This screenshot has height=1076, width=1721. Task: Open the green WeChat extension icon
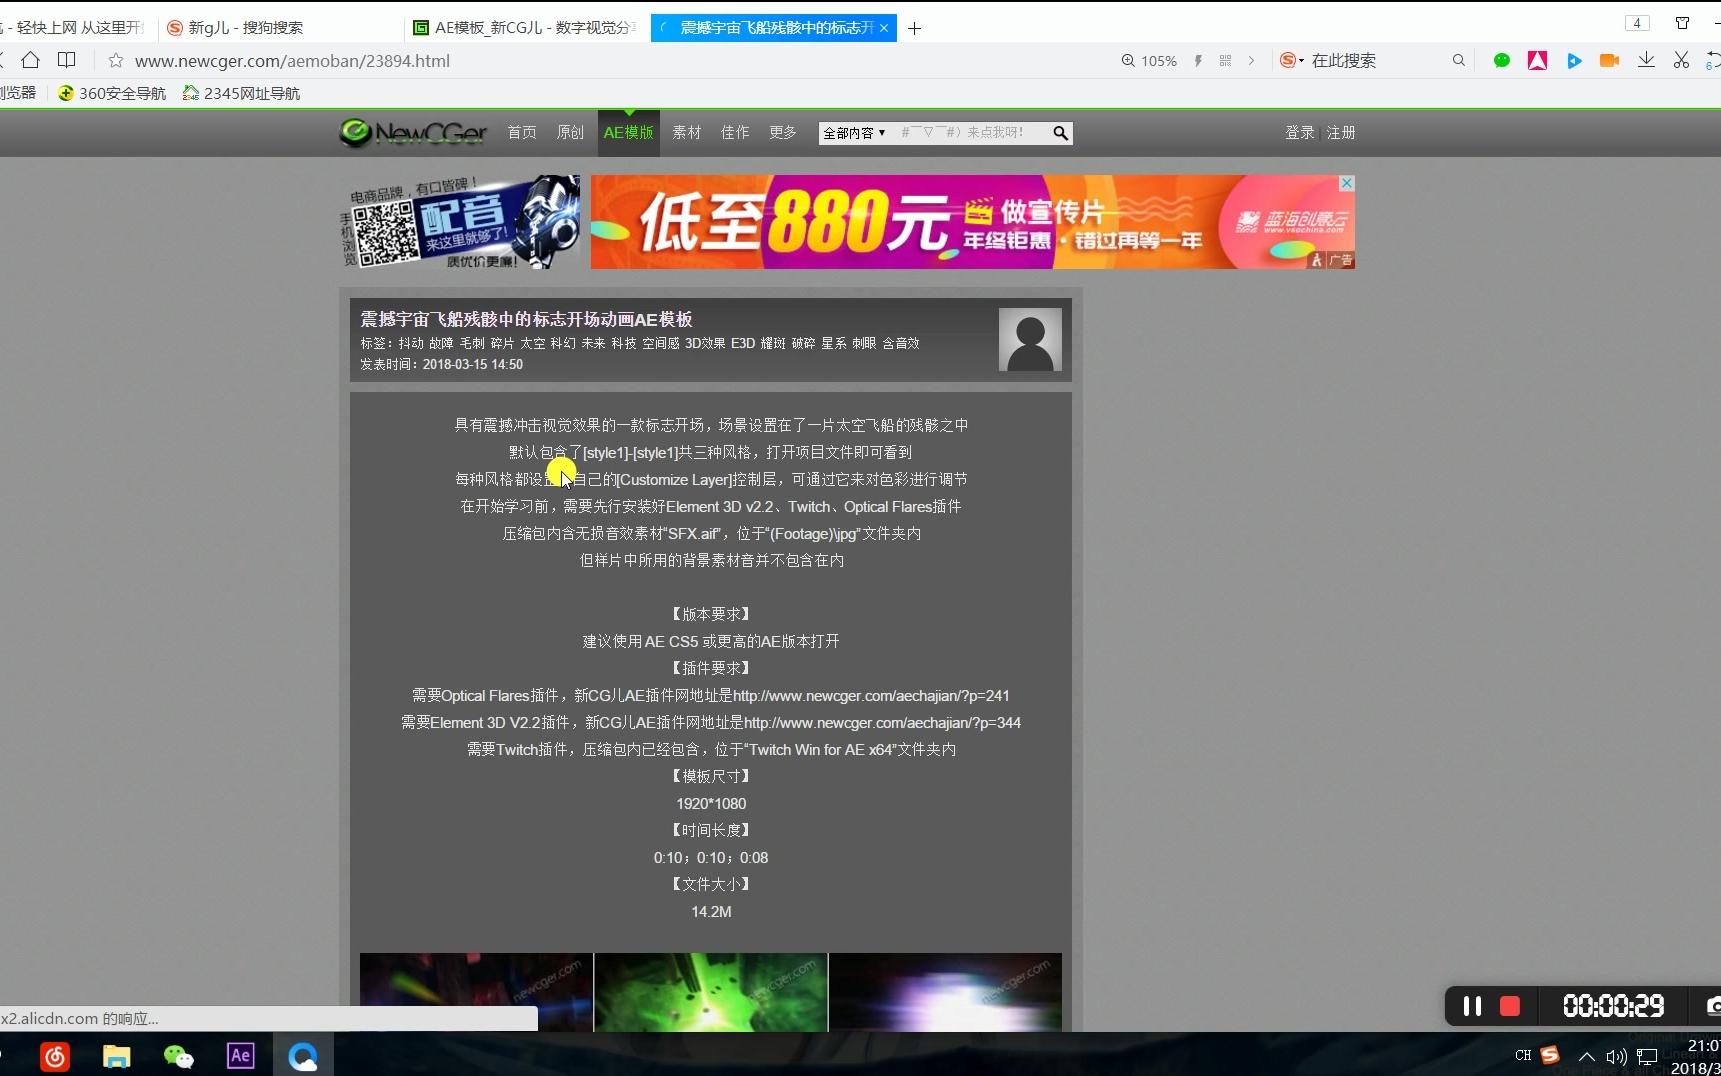1502,61
